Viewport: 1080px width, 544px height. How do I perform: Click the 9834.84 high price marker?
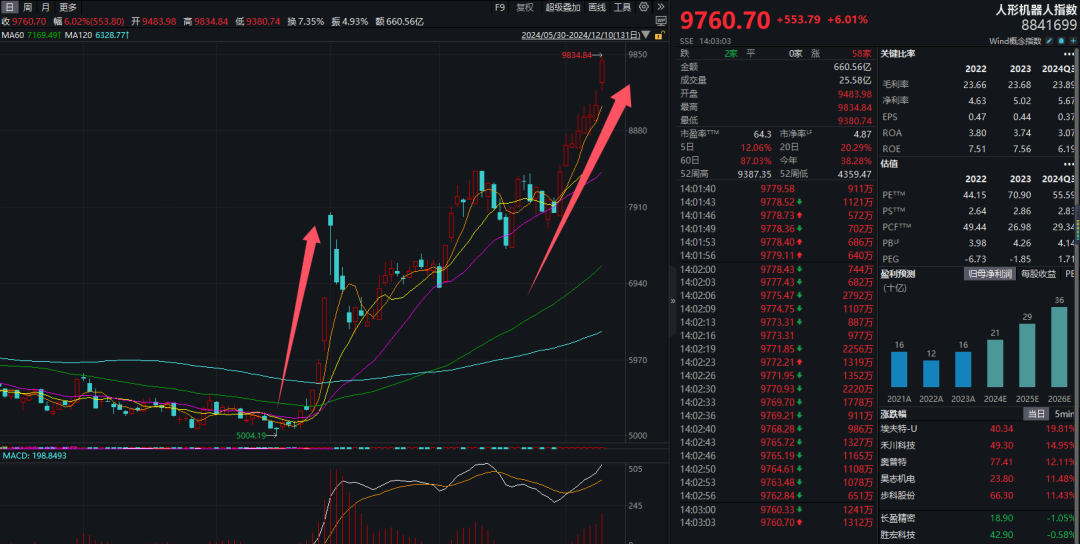577,55
